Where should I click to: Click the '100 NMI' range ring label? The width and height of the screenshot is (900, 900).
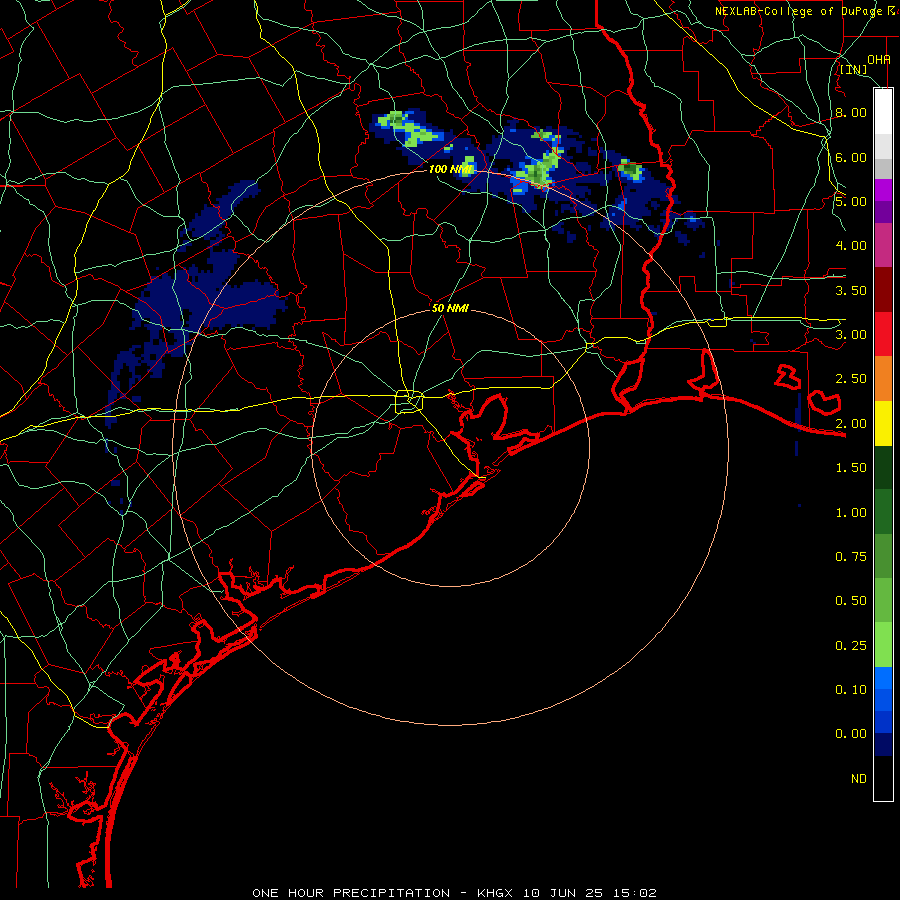pyautogui.click(x=451, y=169)
